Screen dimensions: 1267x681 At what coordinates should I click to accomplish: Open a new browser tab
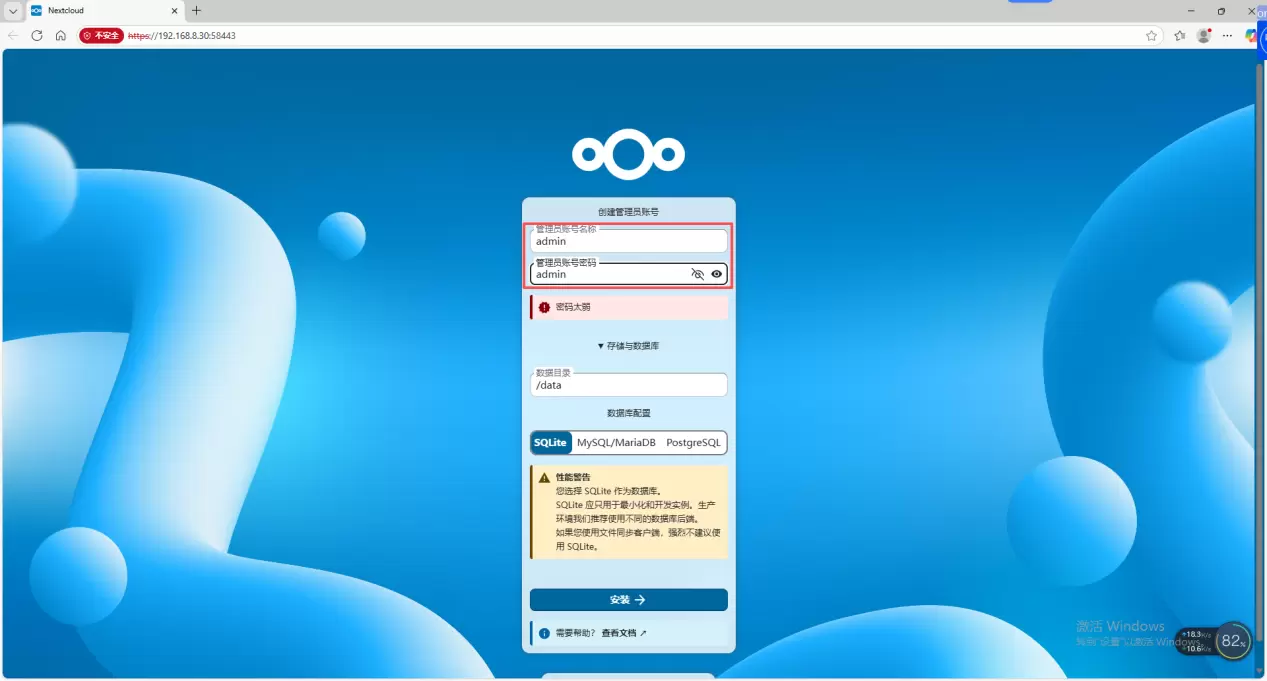pos(196,10)
